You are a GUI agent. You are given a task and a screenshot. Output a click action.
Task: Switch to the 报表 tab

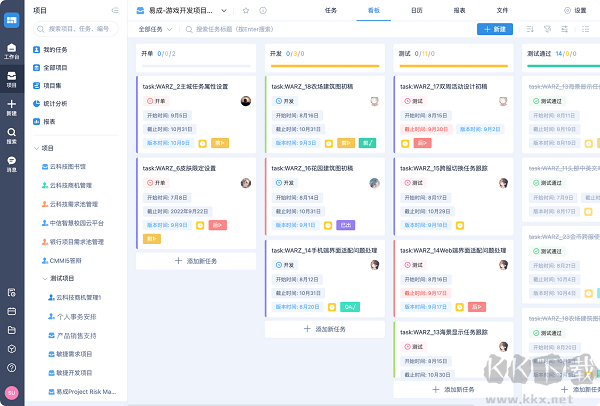(460, 10)
